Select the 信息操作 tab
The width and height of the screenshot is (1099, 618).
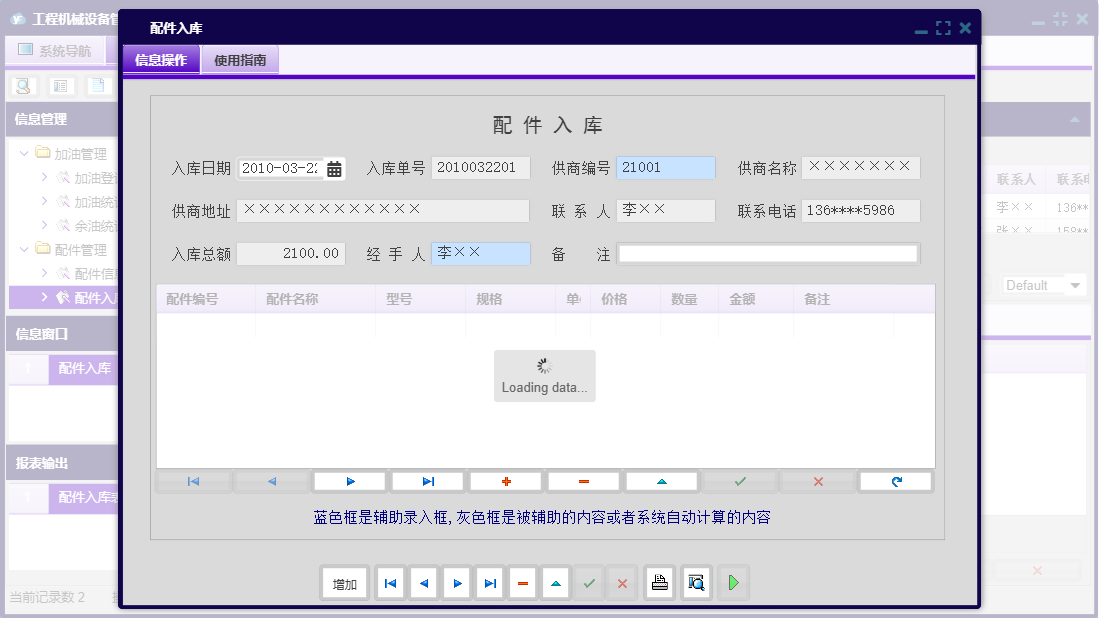point(160,59)
